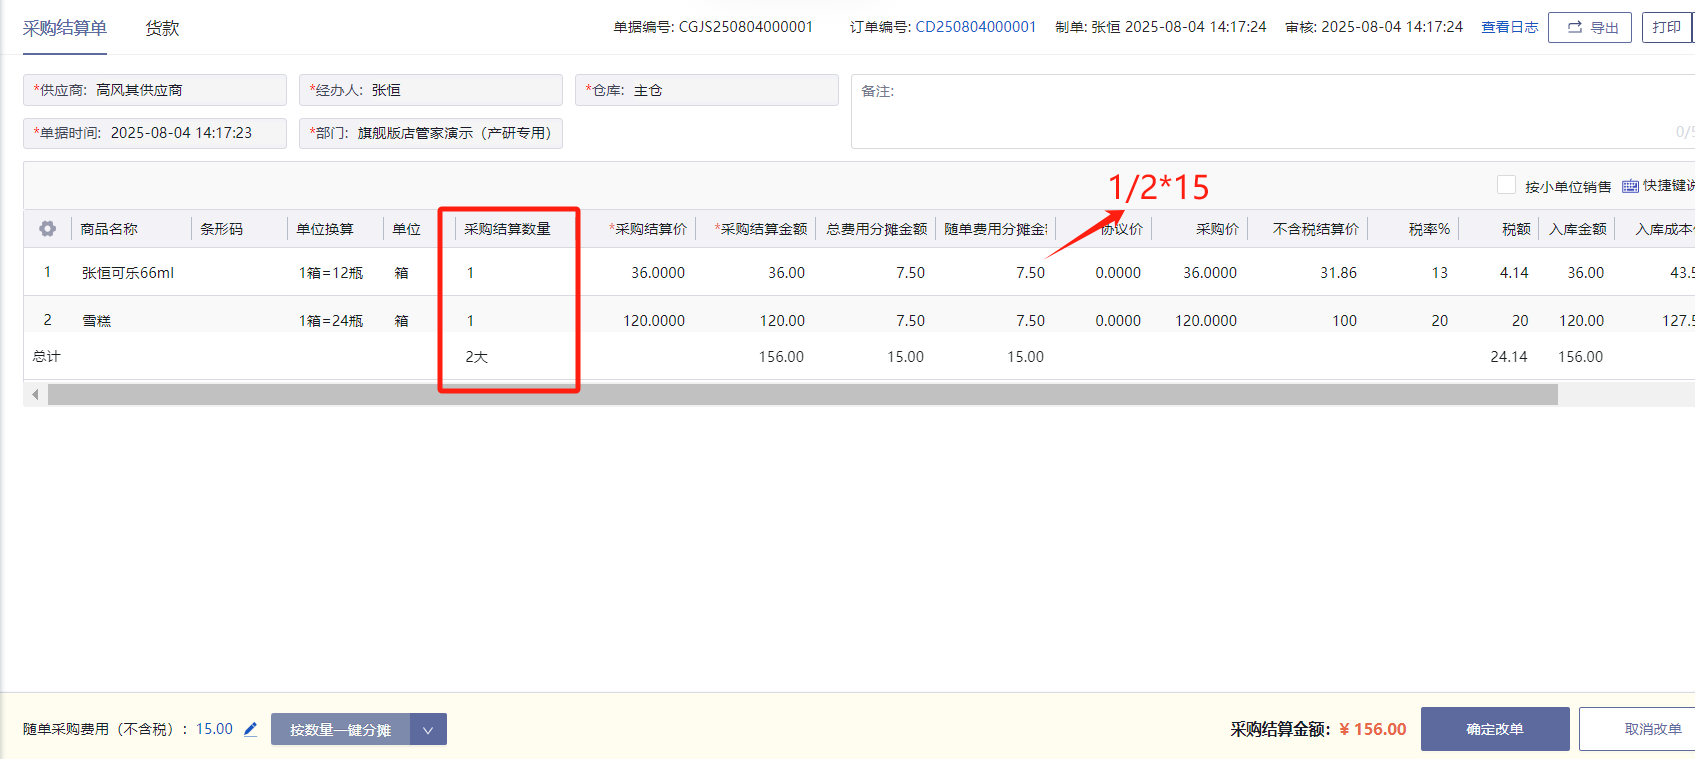Click the 按数量一键分摊 allocate button

pyautogui.click(x=340, y=730)
